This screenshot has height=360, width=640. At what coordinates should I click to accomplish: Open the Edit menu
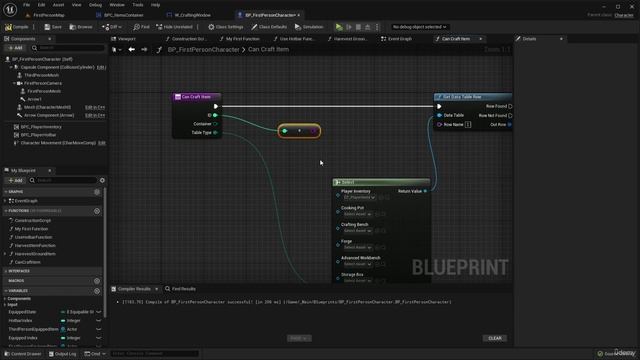[41, 5]
